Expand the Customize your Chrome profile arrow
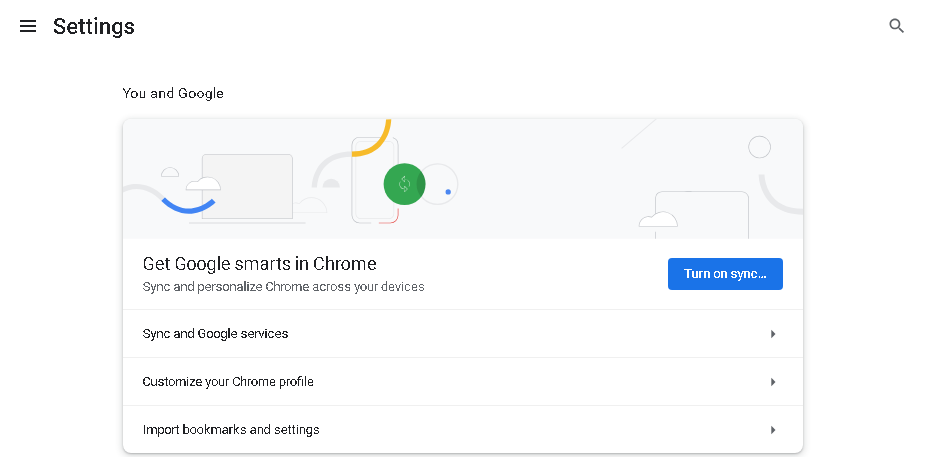 tap(773, 382)
